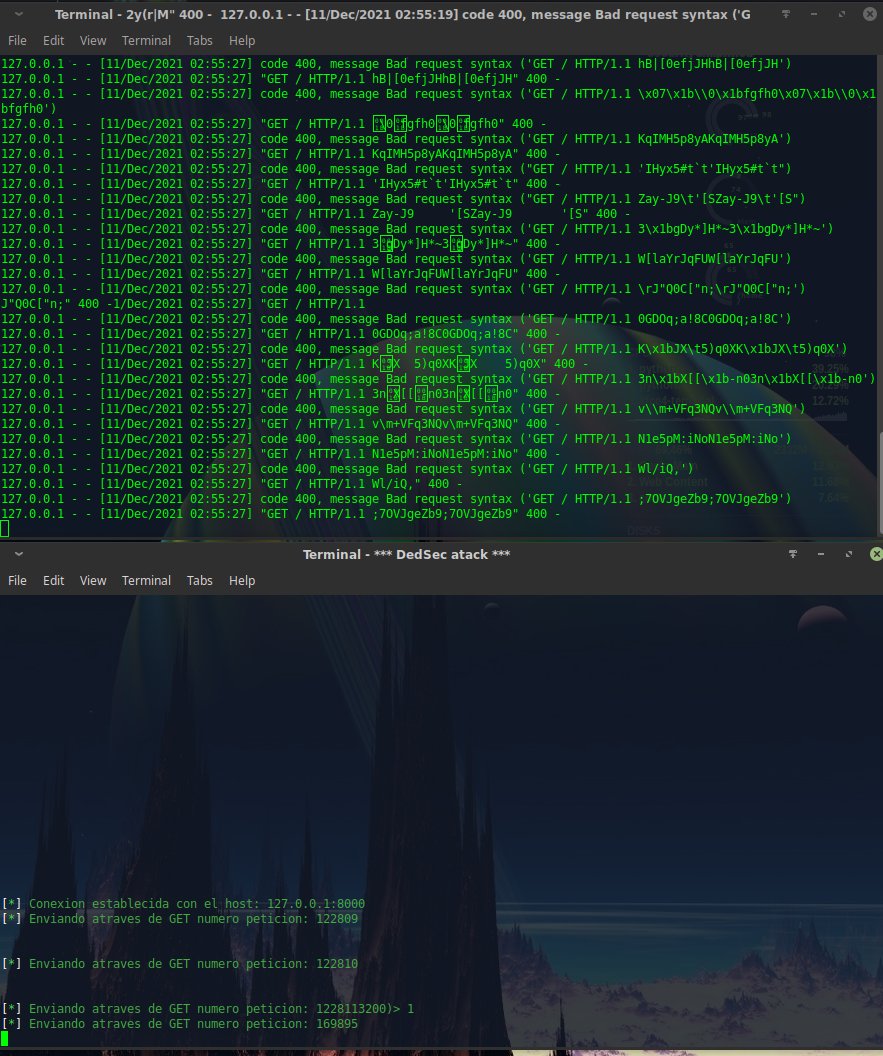Select 'Conexion establecida con el host' line
Viewport: 883px width, 1056px height.
tap(183, 904)
